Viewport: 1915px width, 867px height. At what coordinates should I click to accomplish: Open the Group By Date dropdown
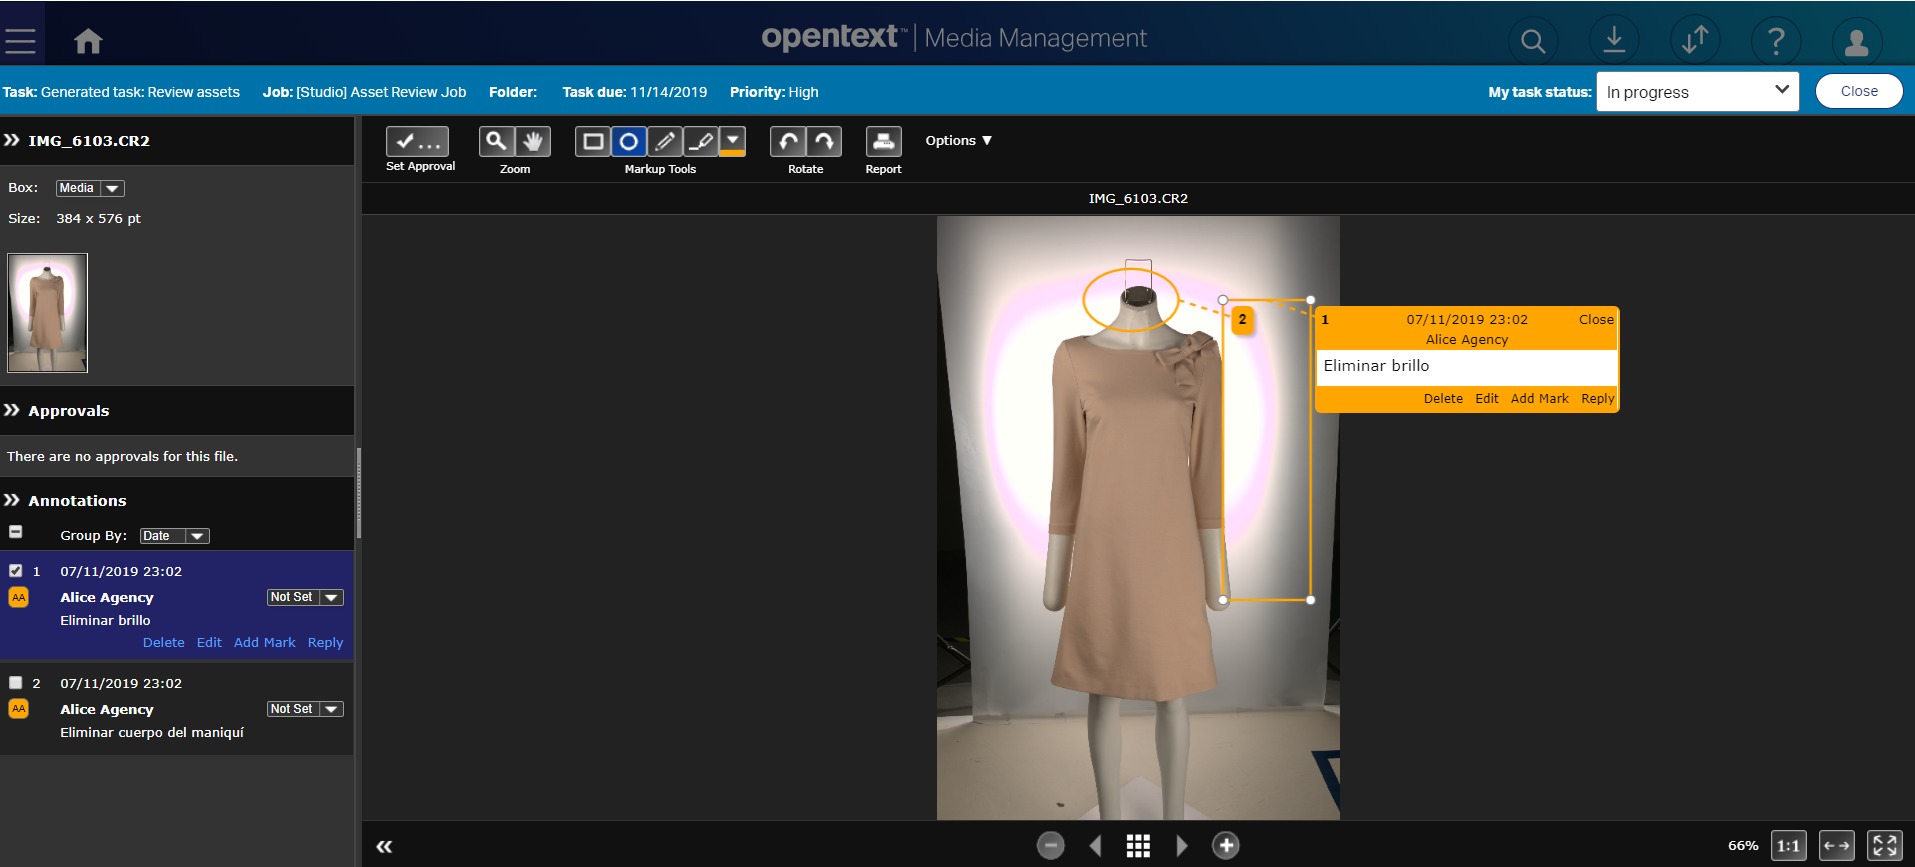tap(174, 536)
